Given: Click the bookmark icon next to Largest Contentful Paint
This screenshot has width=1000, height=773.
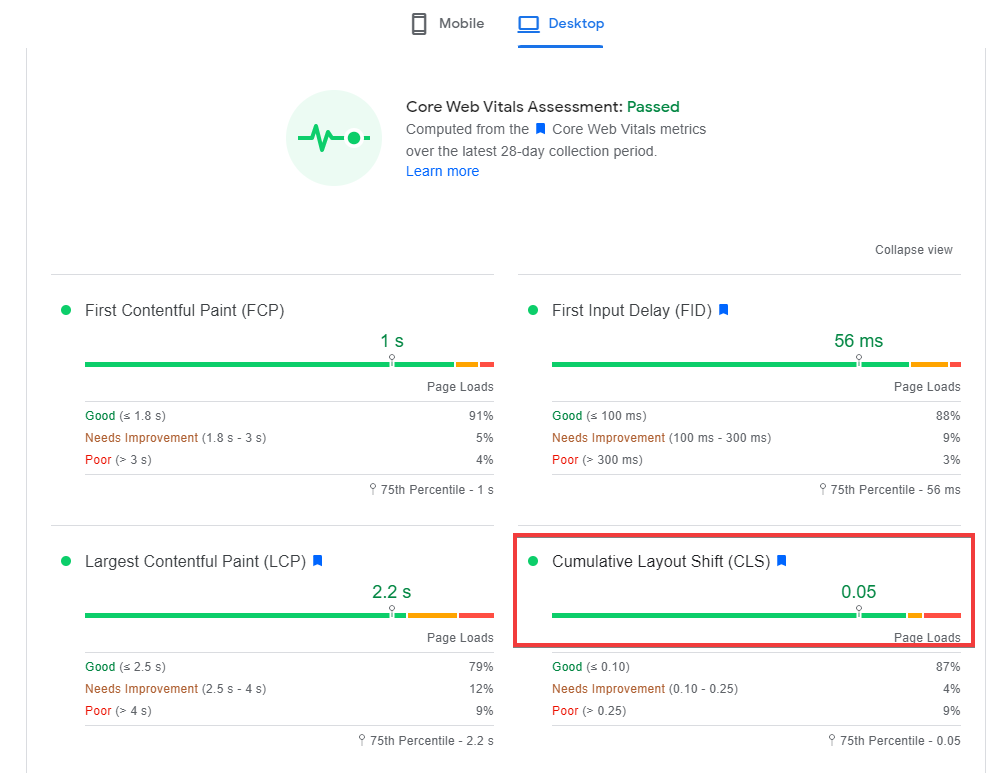Looking at the screenshot, I should pyautogui.click(x=317, y=561).
